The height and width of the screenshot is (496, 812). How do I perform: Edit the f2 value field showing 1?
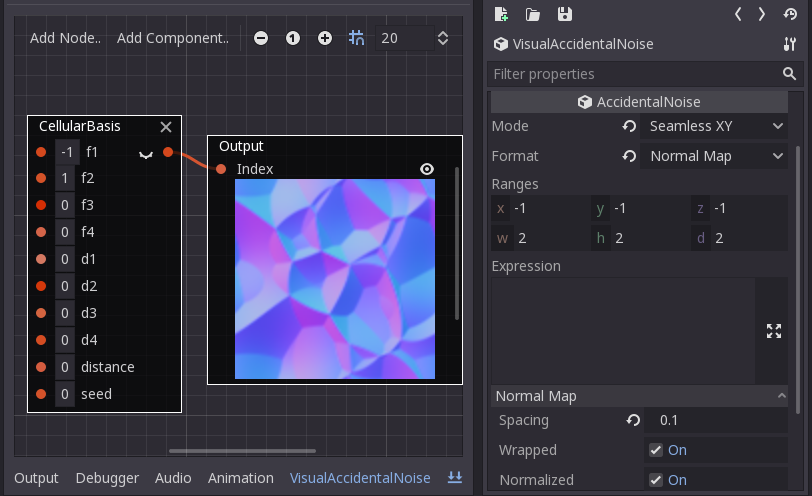[x=65, y=178]
